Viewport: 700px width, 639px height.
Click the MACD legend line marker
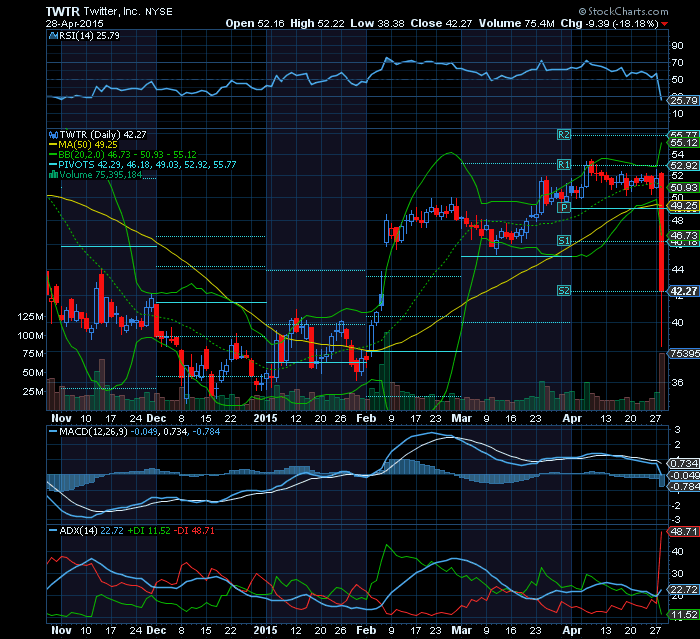pyautogui.click(x=53, y=432)
